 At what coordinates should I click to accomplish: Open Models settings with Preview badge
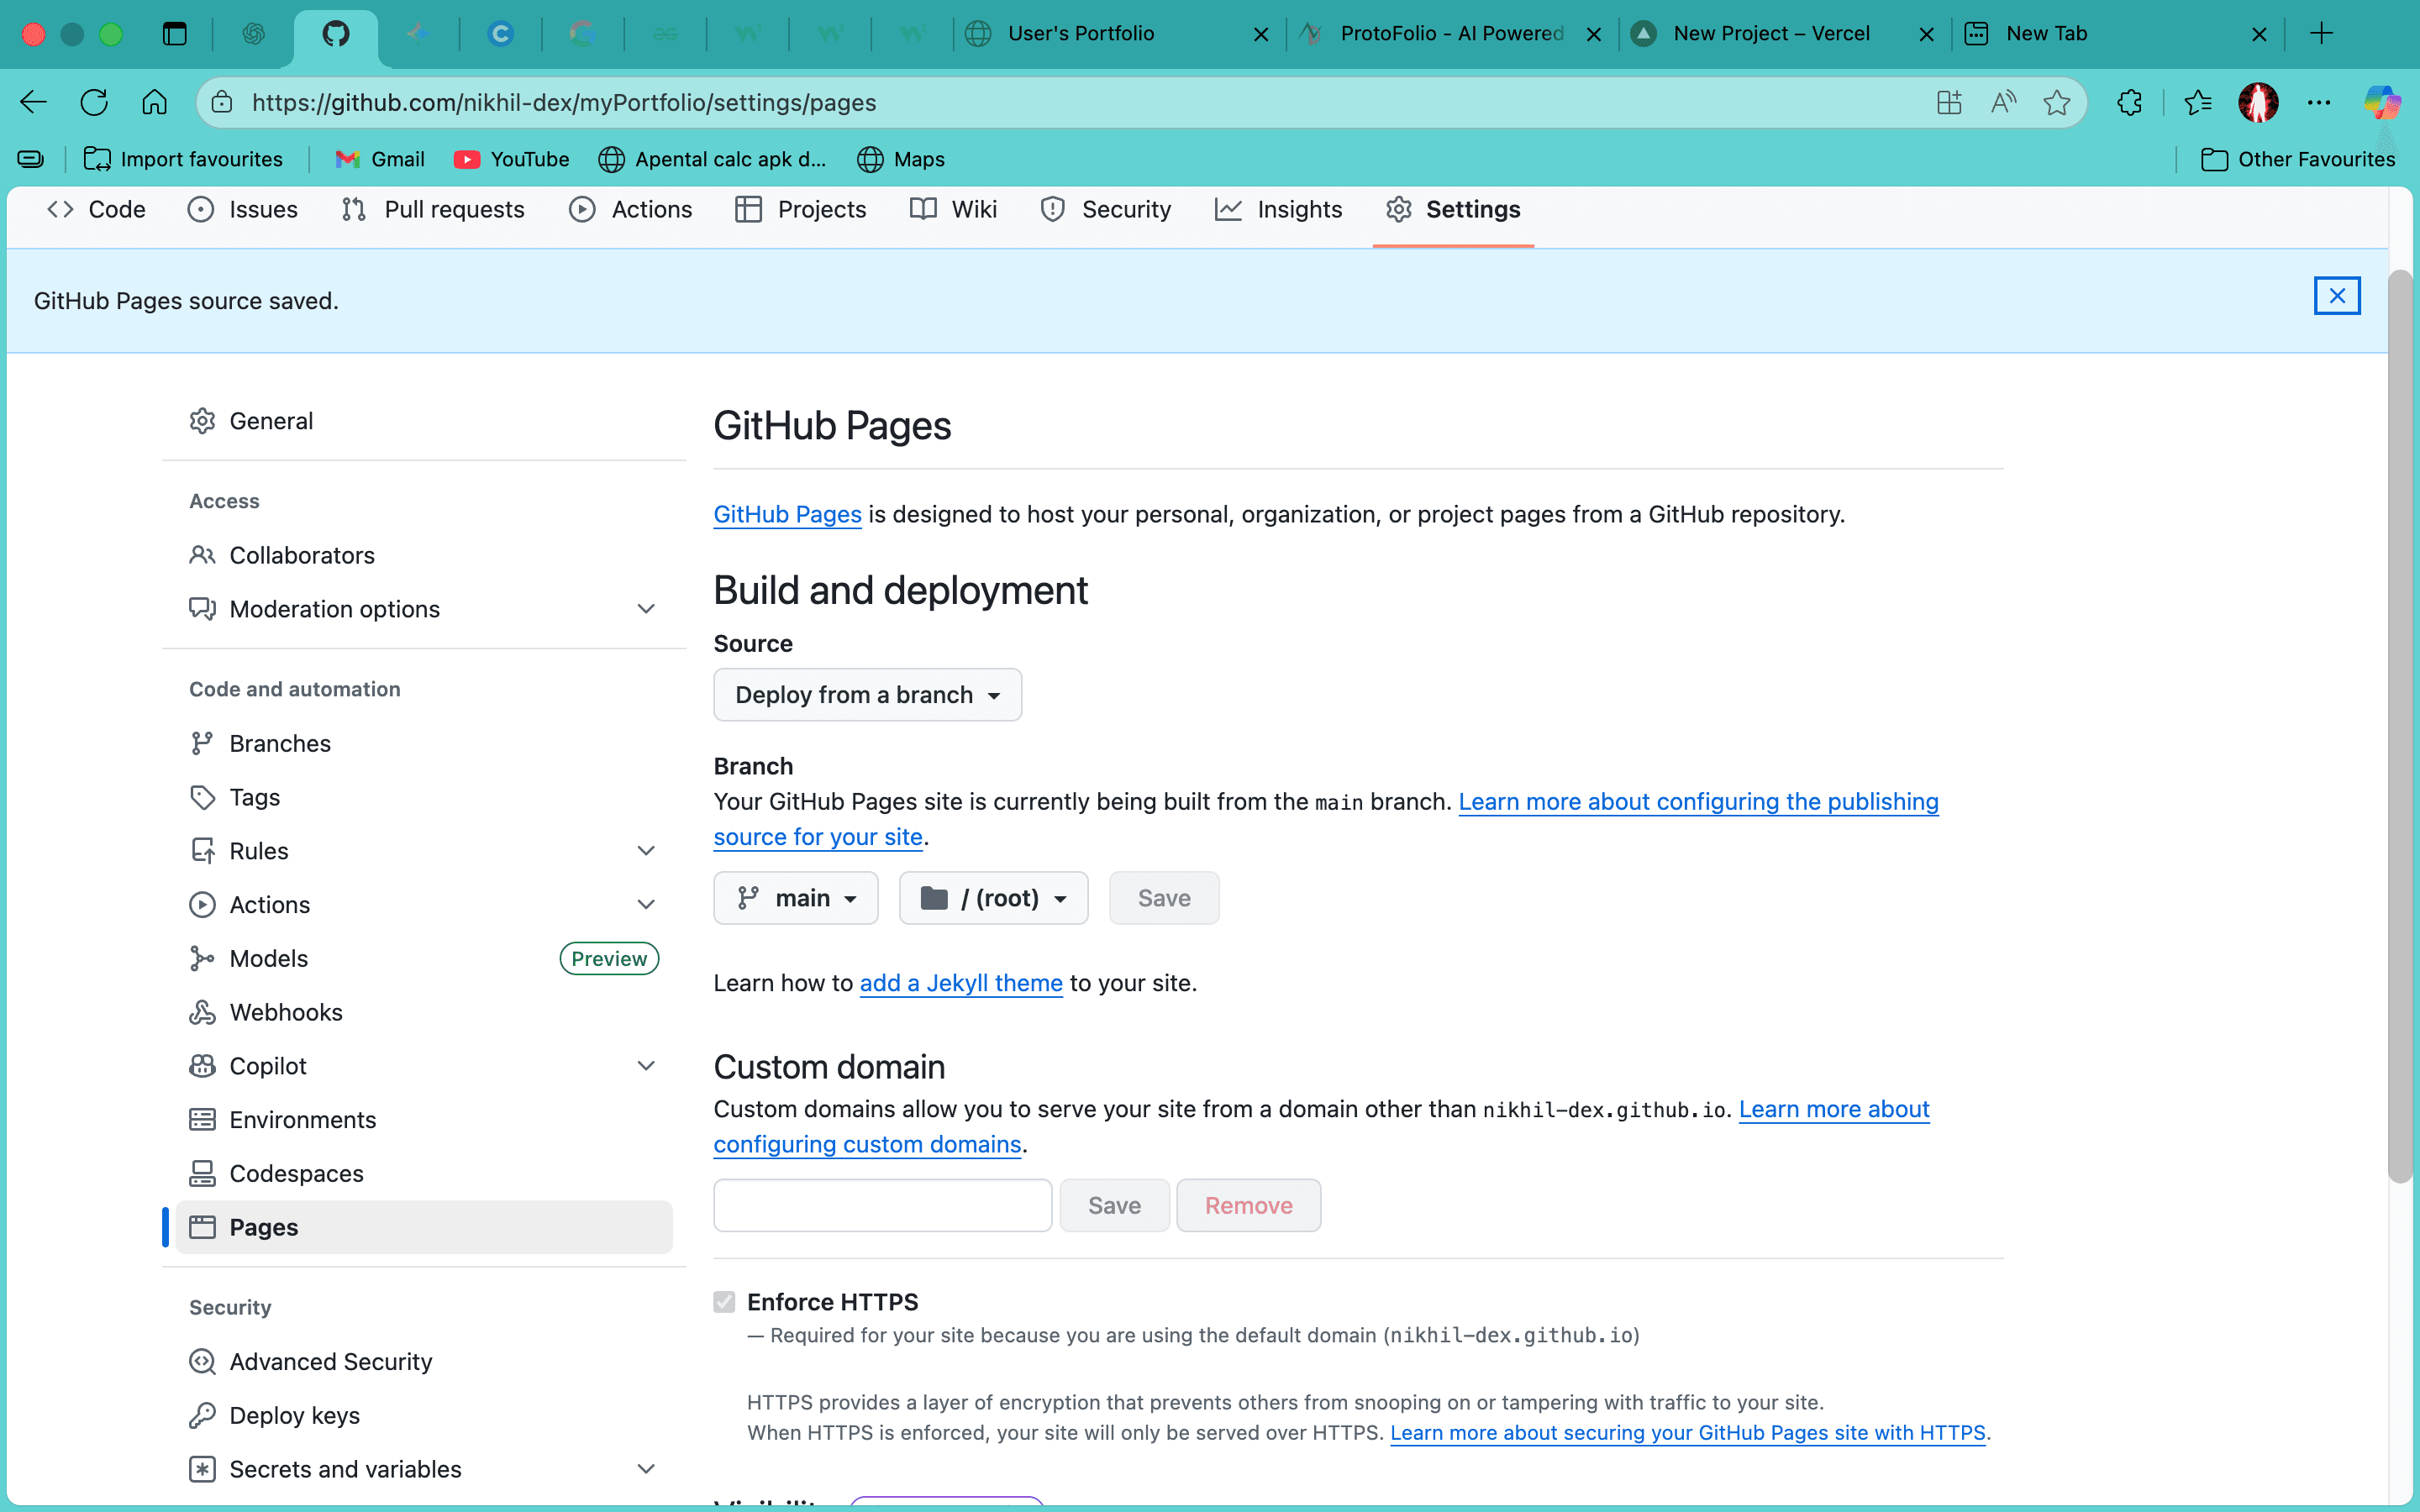[x=424, y=959]
